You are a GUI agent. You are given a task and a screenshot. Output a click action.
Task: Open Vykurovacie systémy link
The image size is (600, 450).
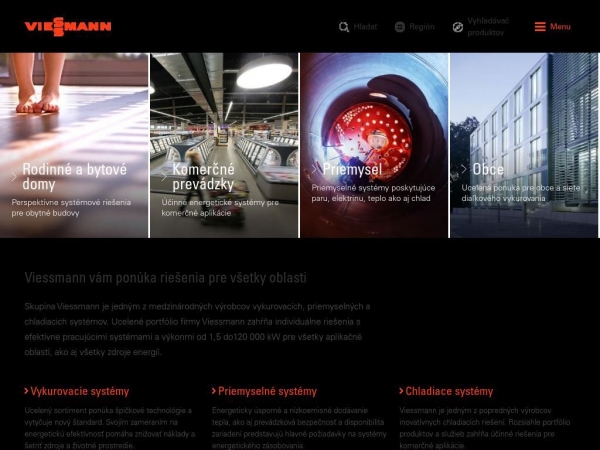tap(80, 391)
